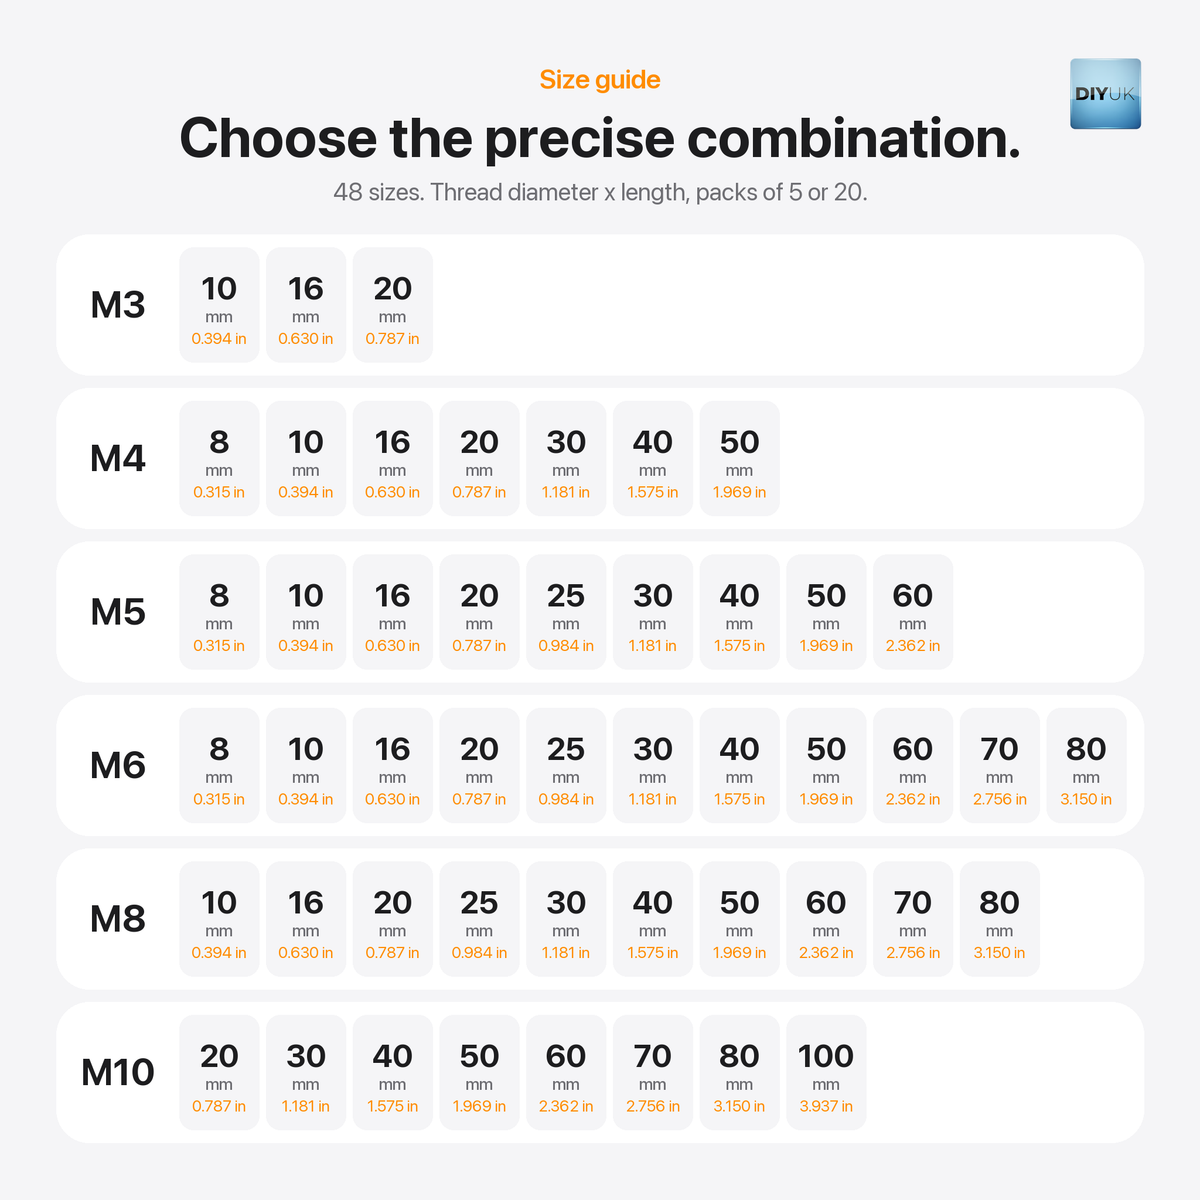Select the M4 30 mm size tile

tap(566, 459)
